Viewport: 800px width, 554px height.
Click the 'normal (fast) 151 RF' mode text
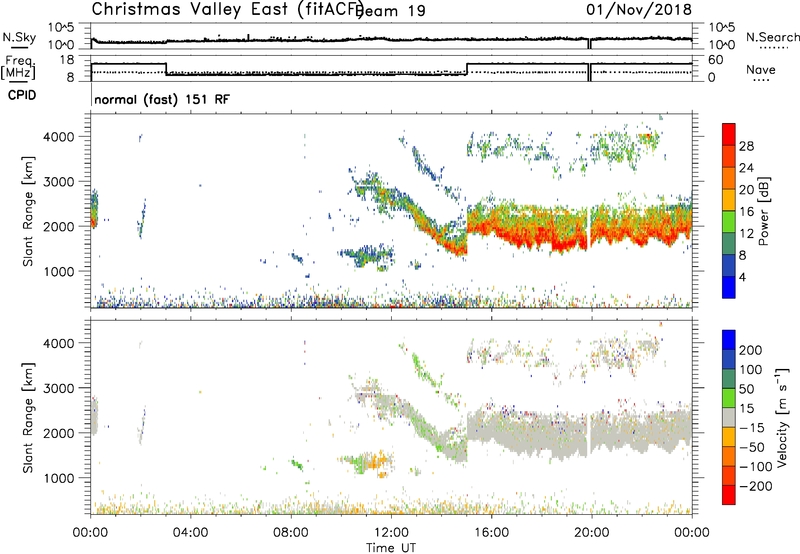[x=162, y=99]
